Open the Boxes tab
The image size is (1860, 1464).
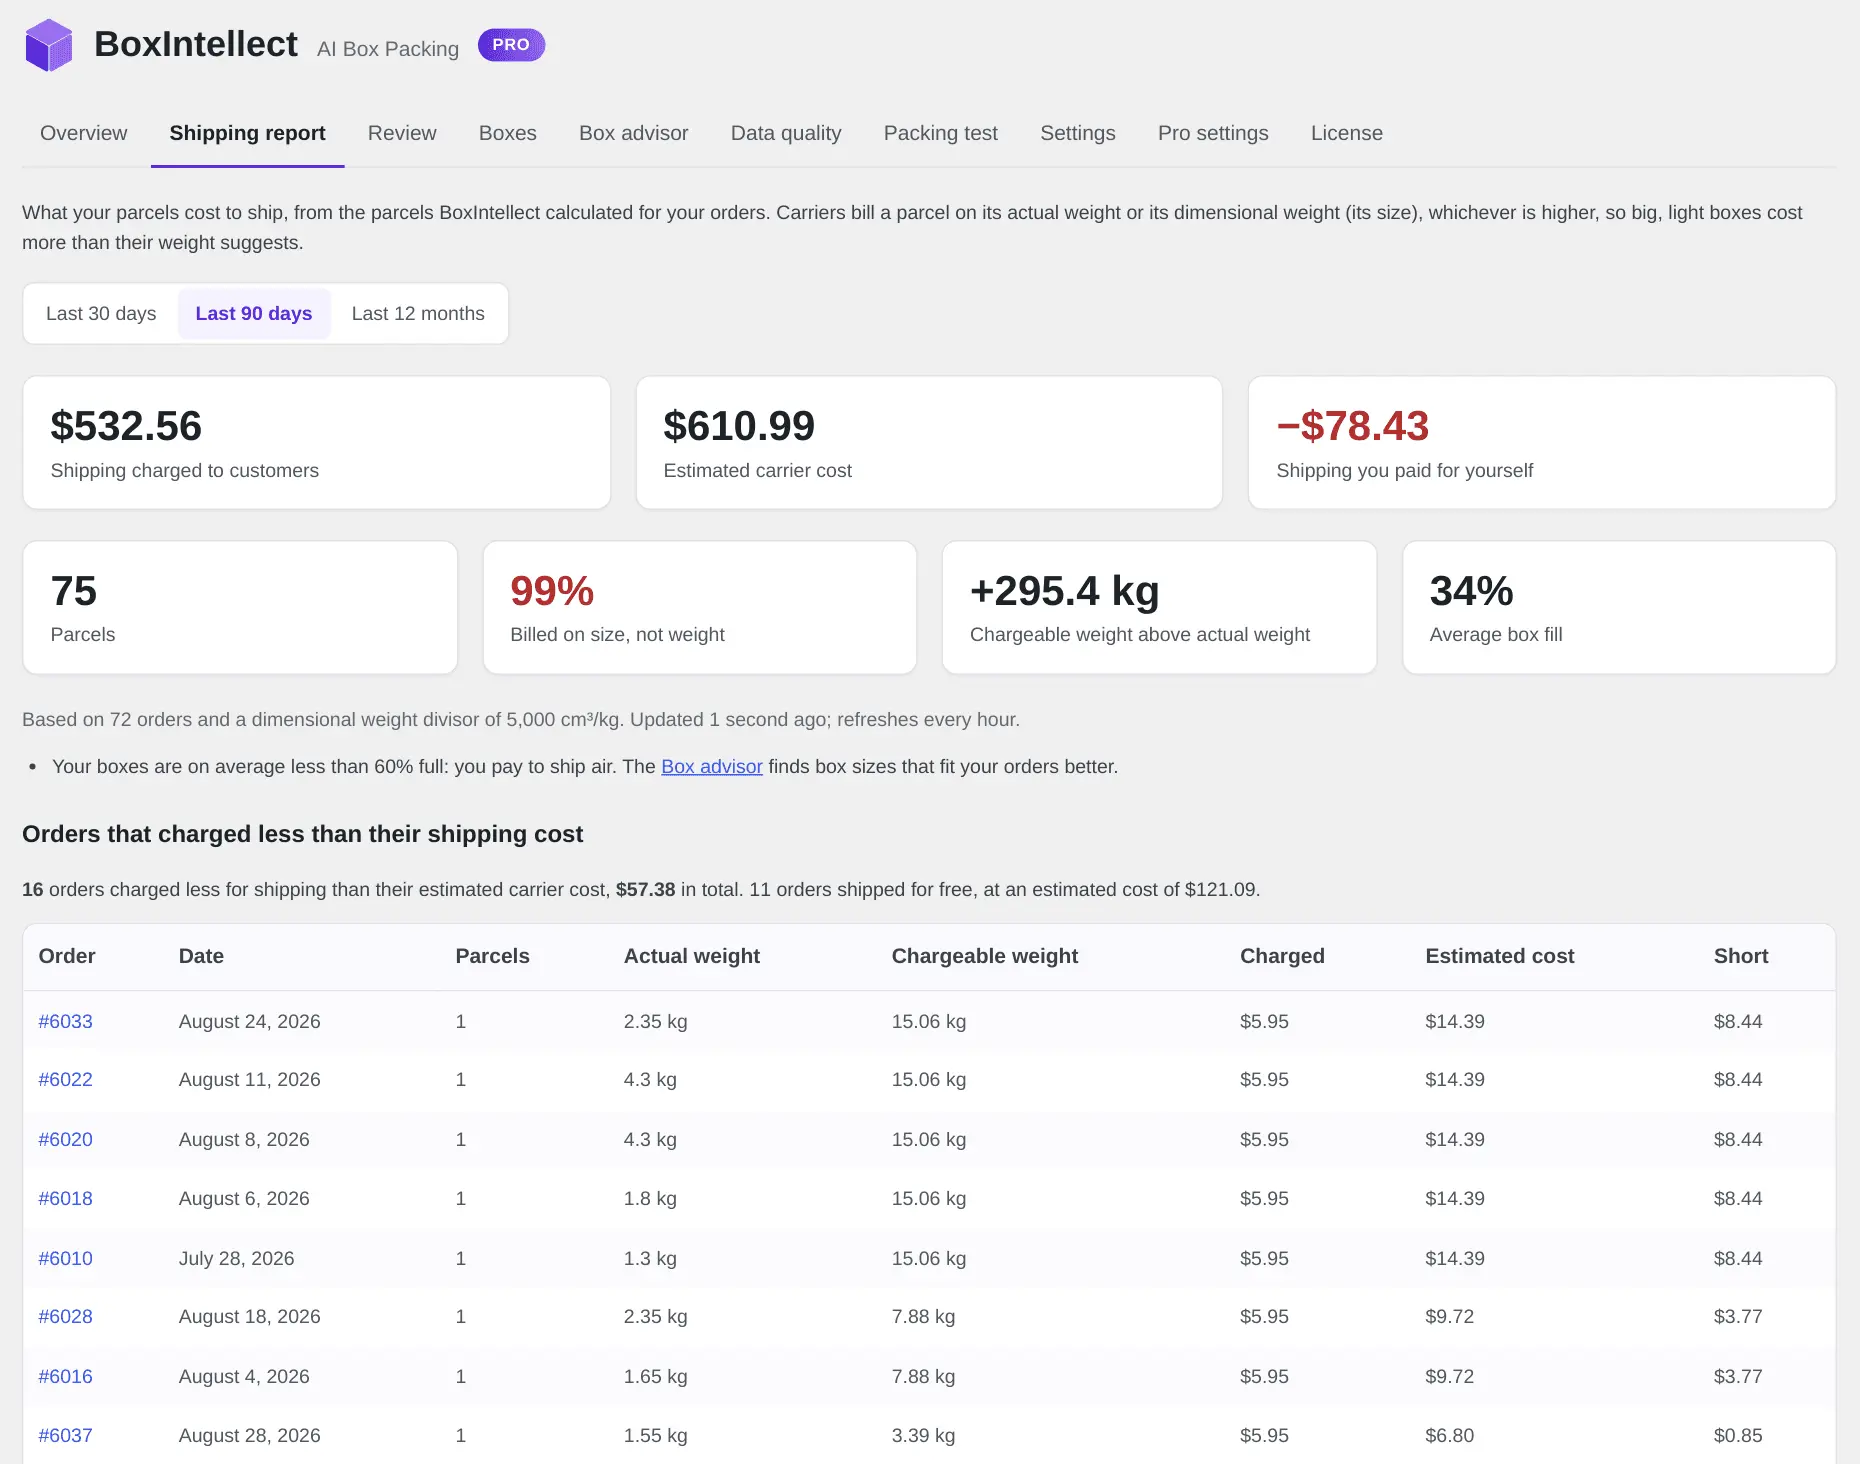(x=508, y=133)
